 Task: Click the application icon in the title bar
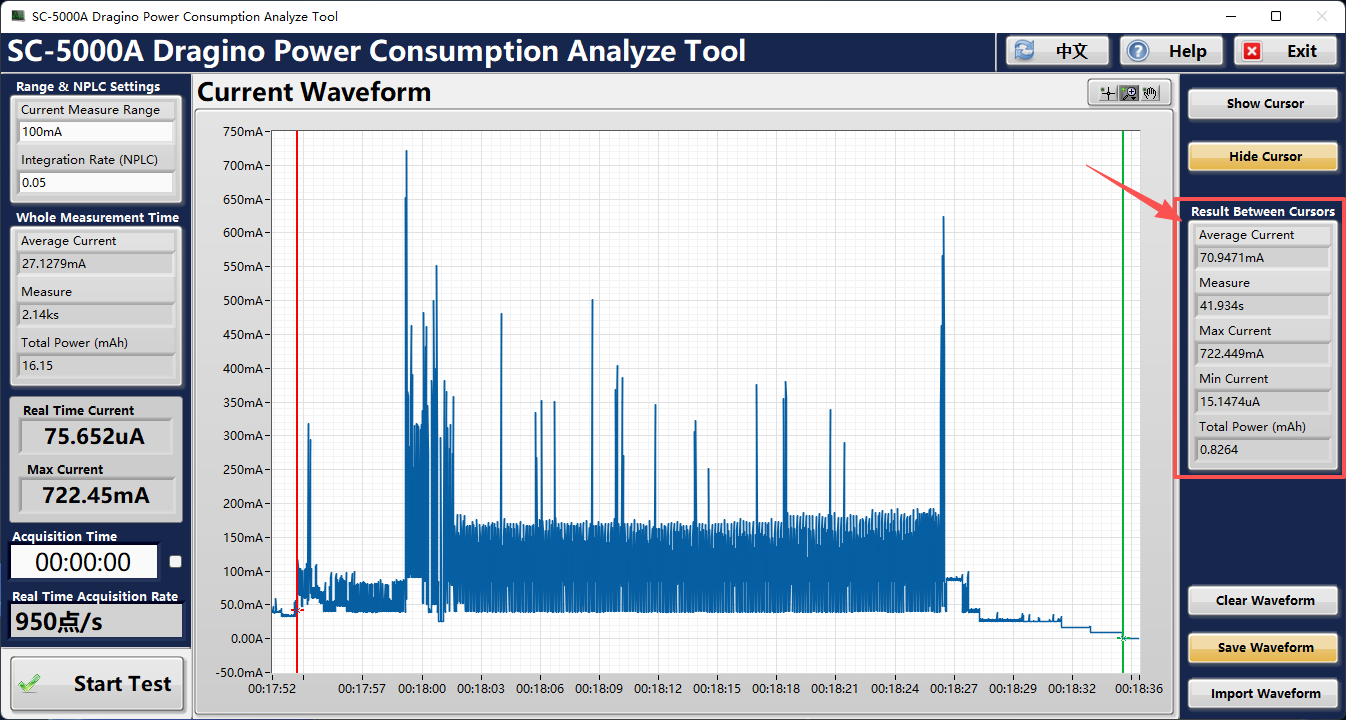tap(17, 16)
